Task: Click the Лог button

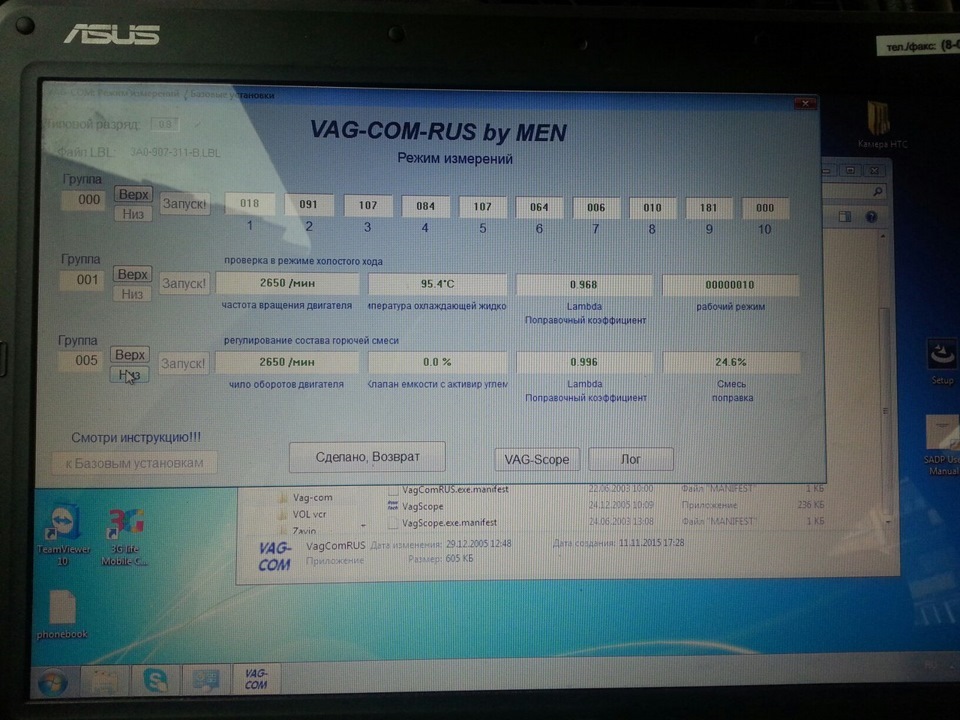Action: pos(631,459)
